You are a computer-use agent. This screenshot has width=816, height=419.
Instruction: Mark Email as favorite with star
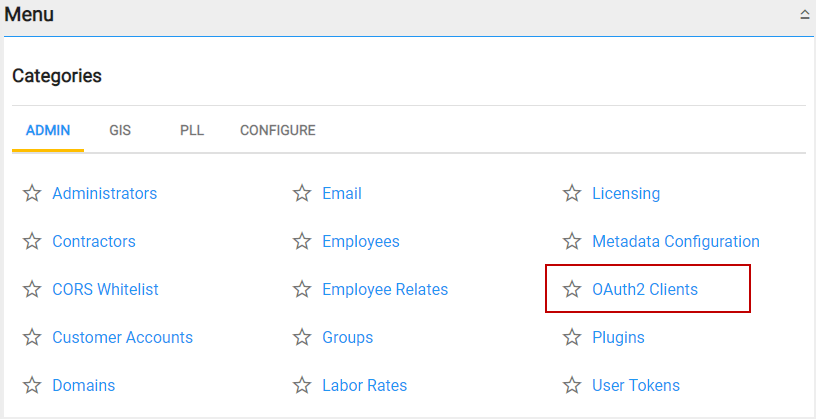pyautogui.click(x=302, y=193)
